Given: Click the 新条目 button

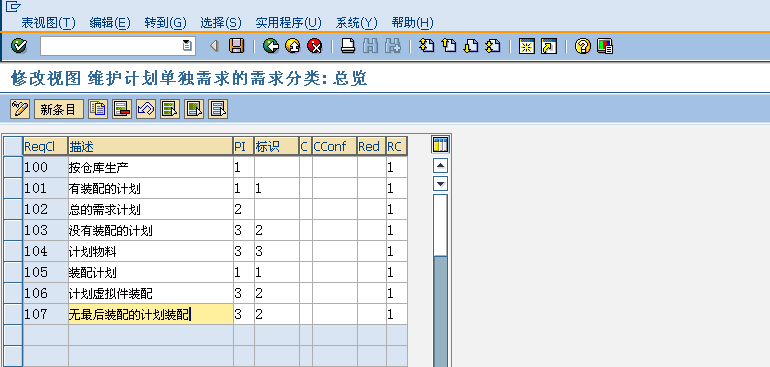Looking at the screenshot, I should pyautogui.click(x=59, y=109).
